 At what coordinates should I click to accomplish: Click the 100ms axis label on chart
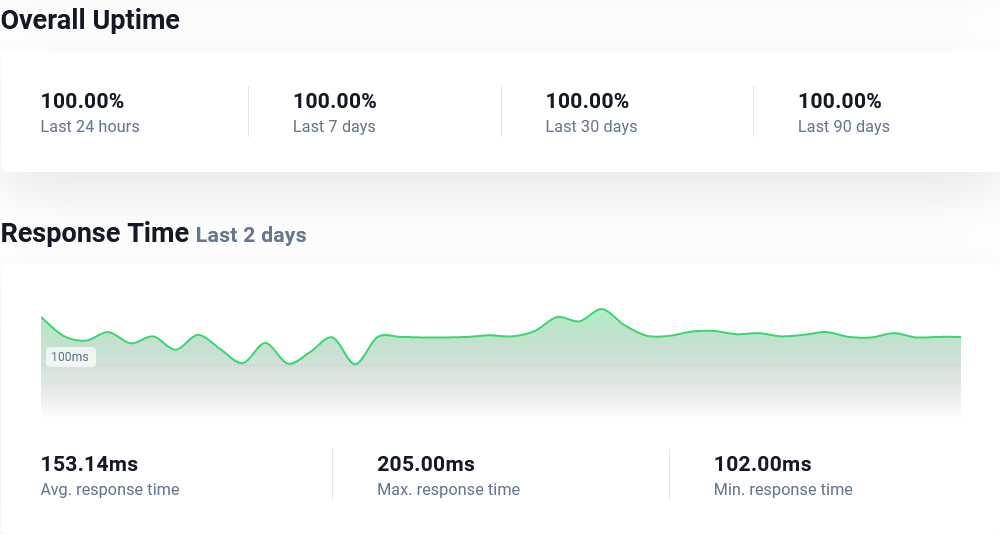coord(70,357)
